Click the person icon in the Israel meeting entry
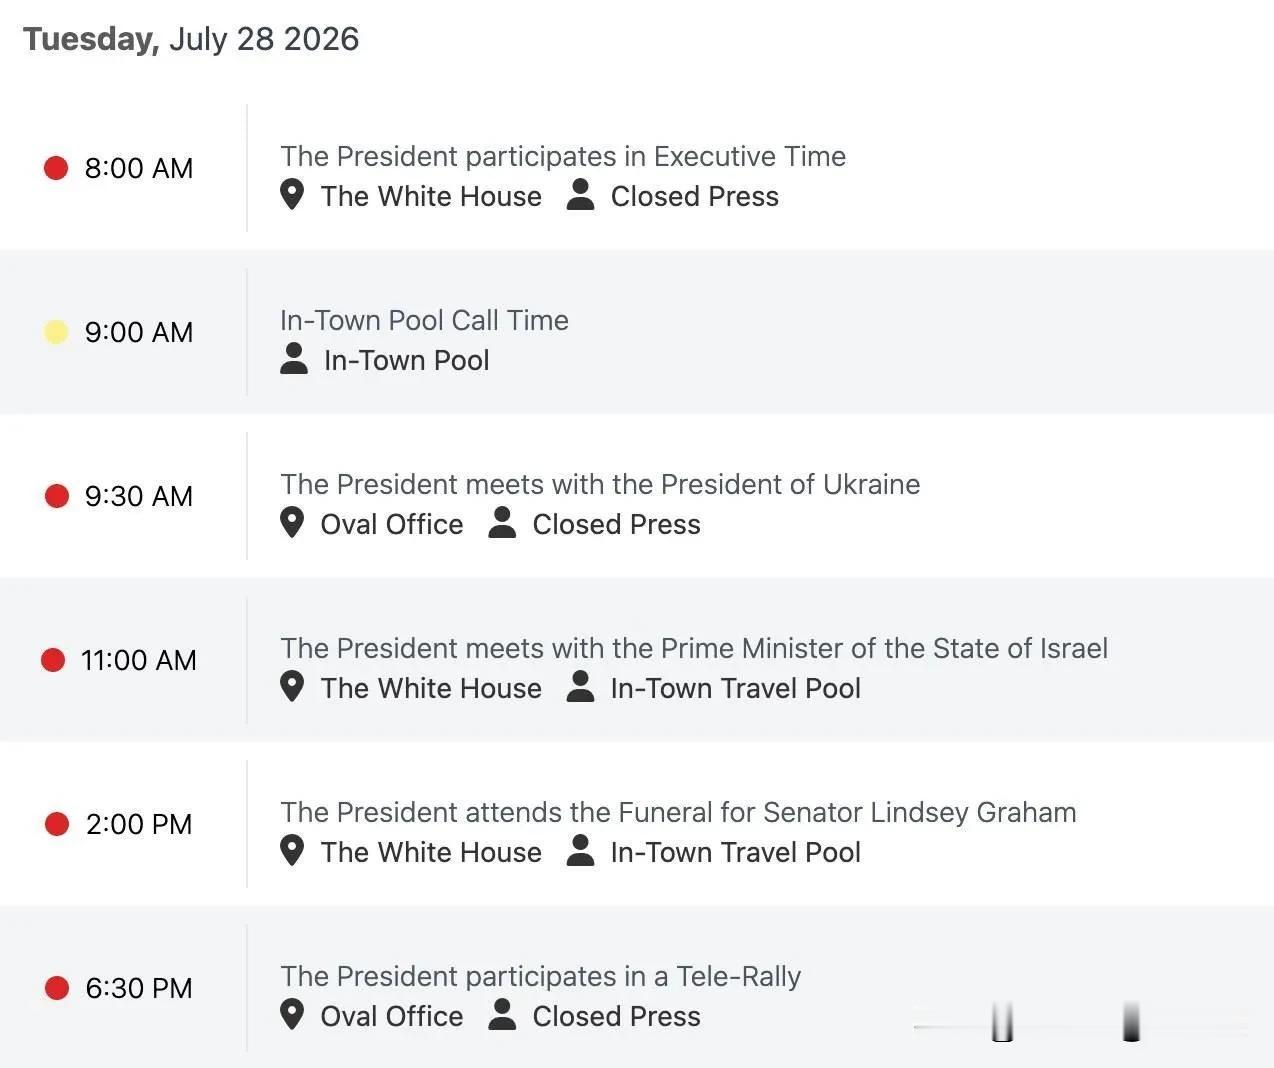The width and height of the screenshot is (1274, 1068). pyautogui.click(x=580, y=686)
